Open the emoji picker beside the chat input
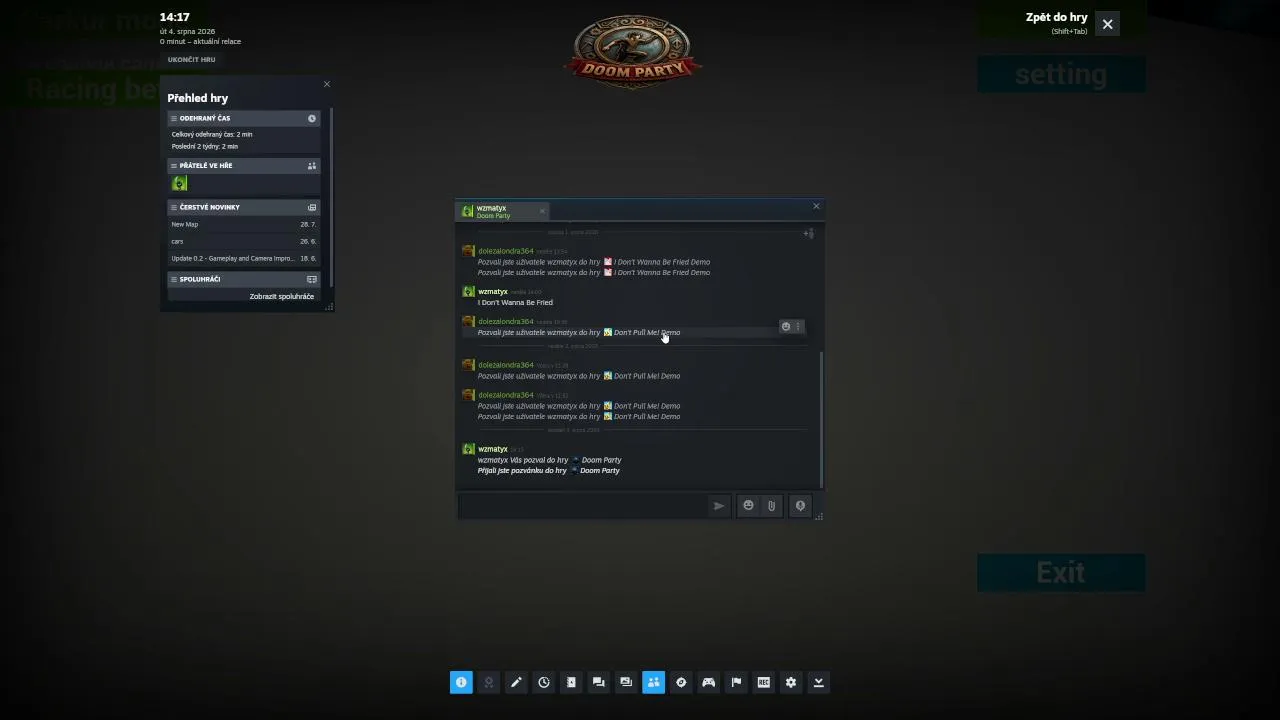The width and height of the screenshot is (1280, 720). 748,506
